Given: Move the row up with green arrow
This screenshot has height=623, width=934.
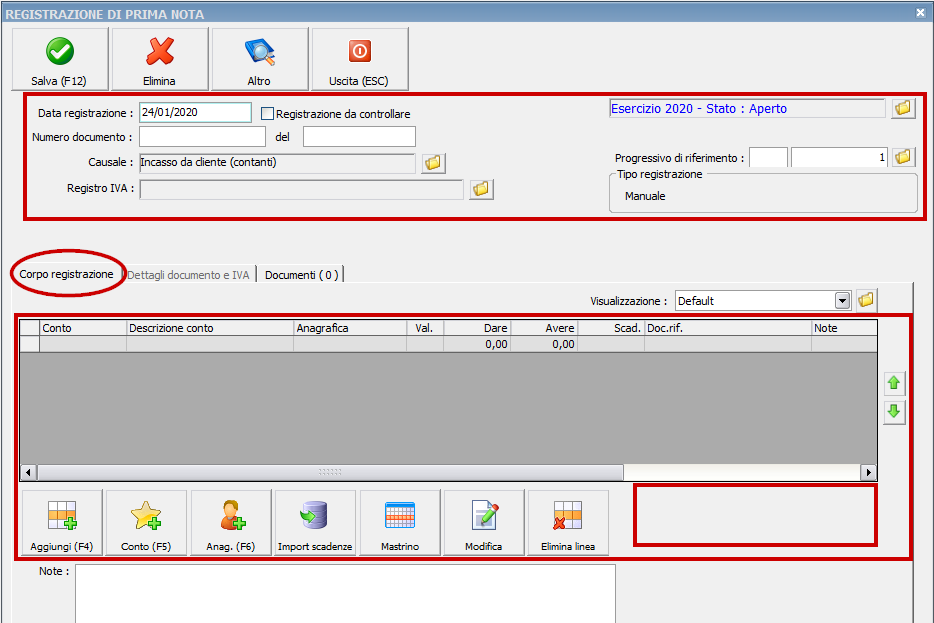Looking at the screenshot, I should pyautogui.click(x=894, y=383).
